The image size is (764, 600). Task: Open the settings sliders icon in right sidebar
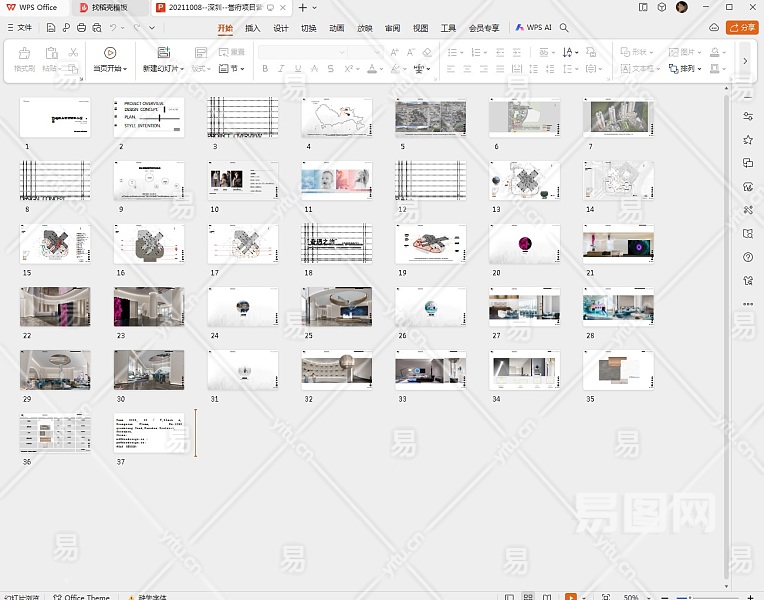coord(748,117)
